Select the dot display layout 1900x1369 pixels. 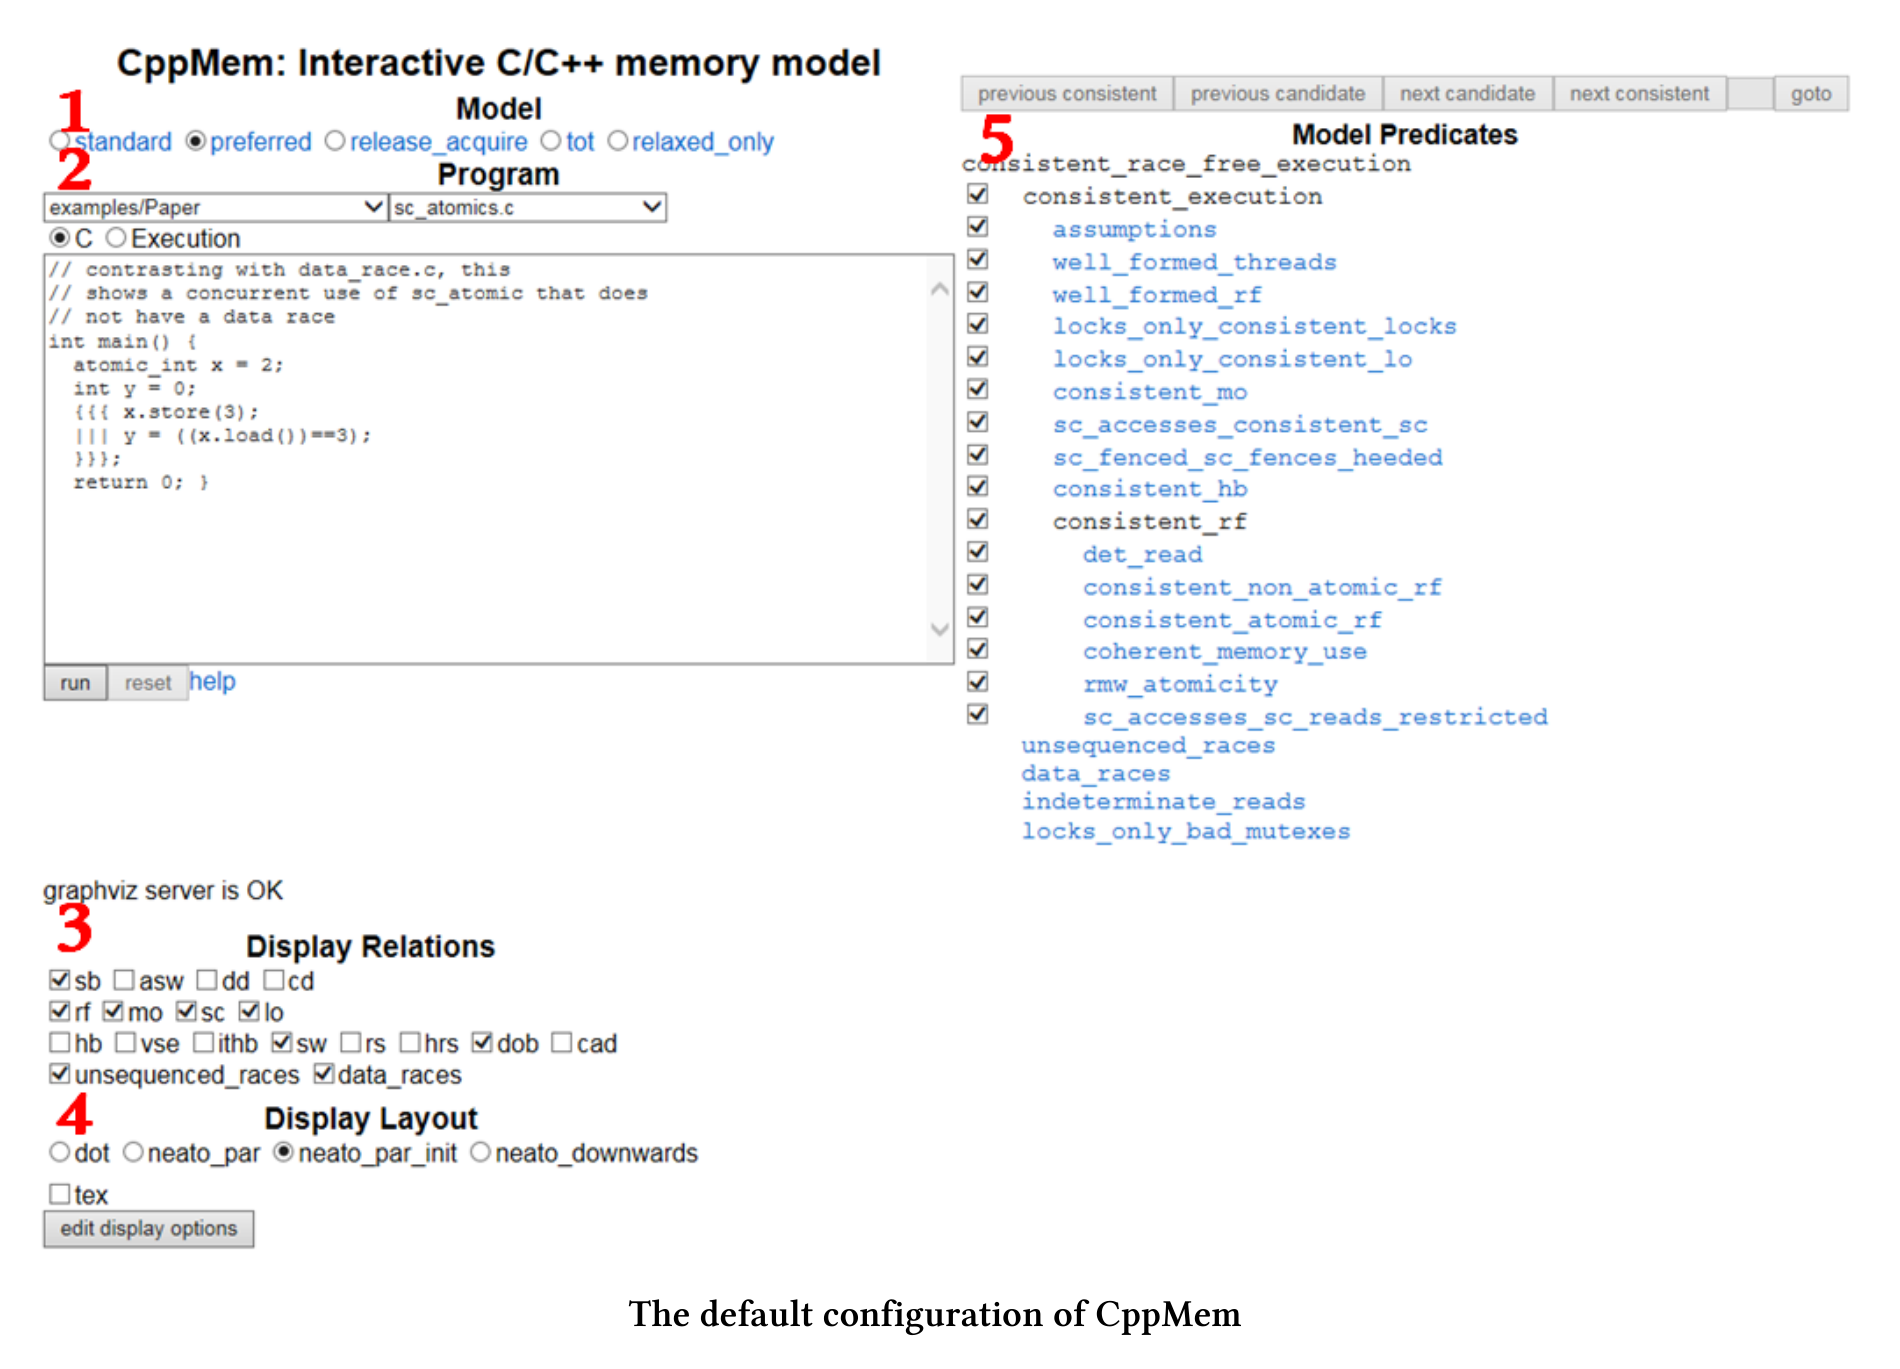point(60,1152)
